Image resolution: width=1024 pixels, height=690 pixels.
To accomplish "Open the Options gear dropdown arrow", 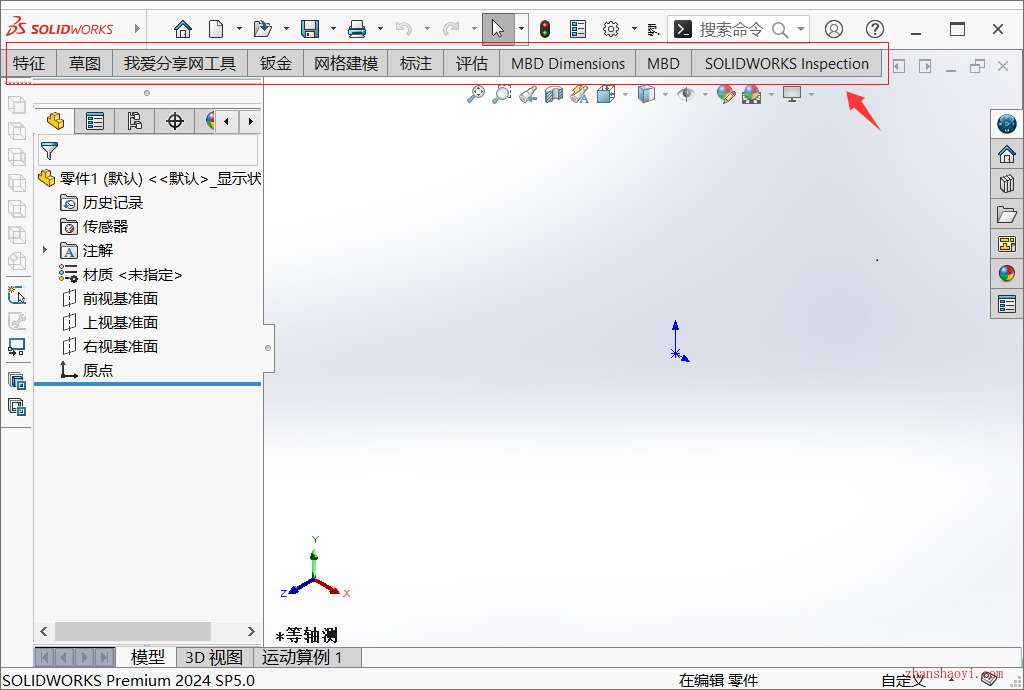I will 634,29.
